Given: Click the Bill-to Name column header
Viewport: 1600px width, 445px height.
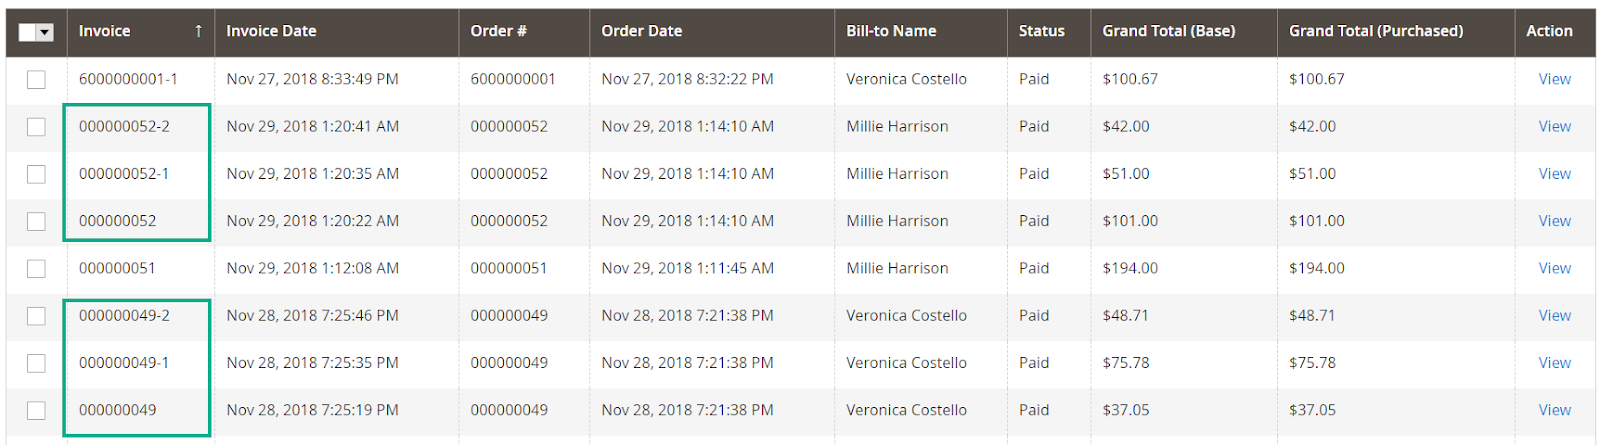Looking at the screenshot, I should [891, 31].
